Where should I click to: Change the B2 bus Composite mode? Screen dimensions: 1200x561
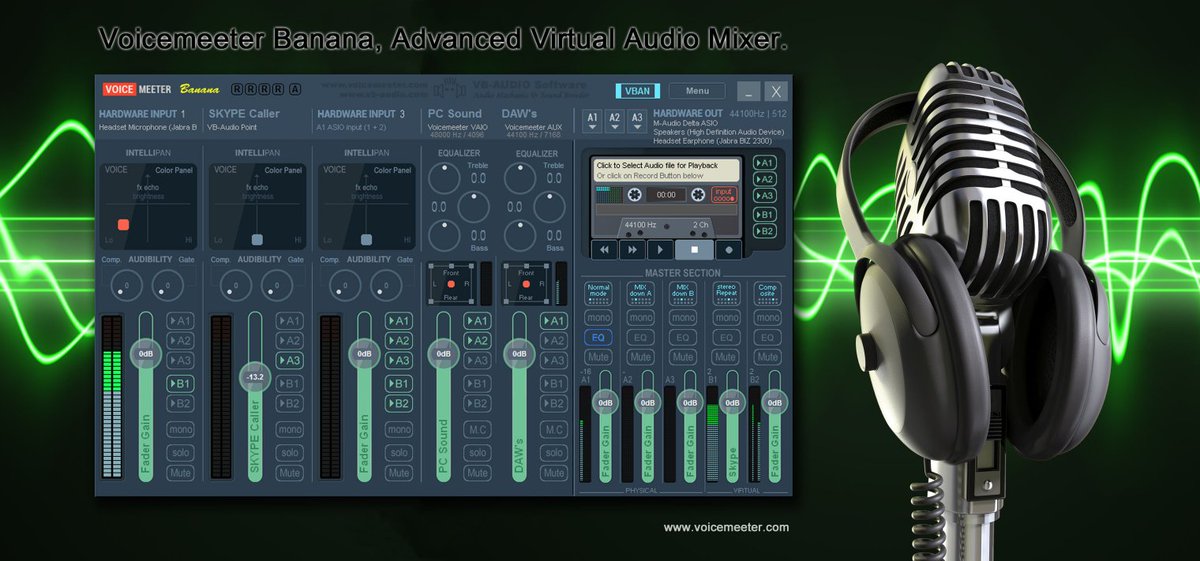pyautogui.click(x=767, y=294)
